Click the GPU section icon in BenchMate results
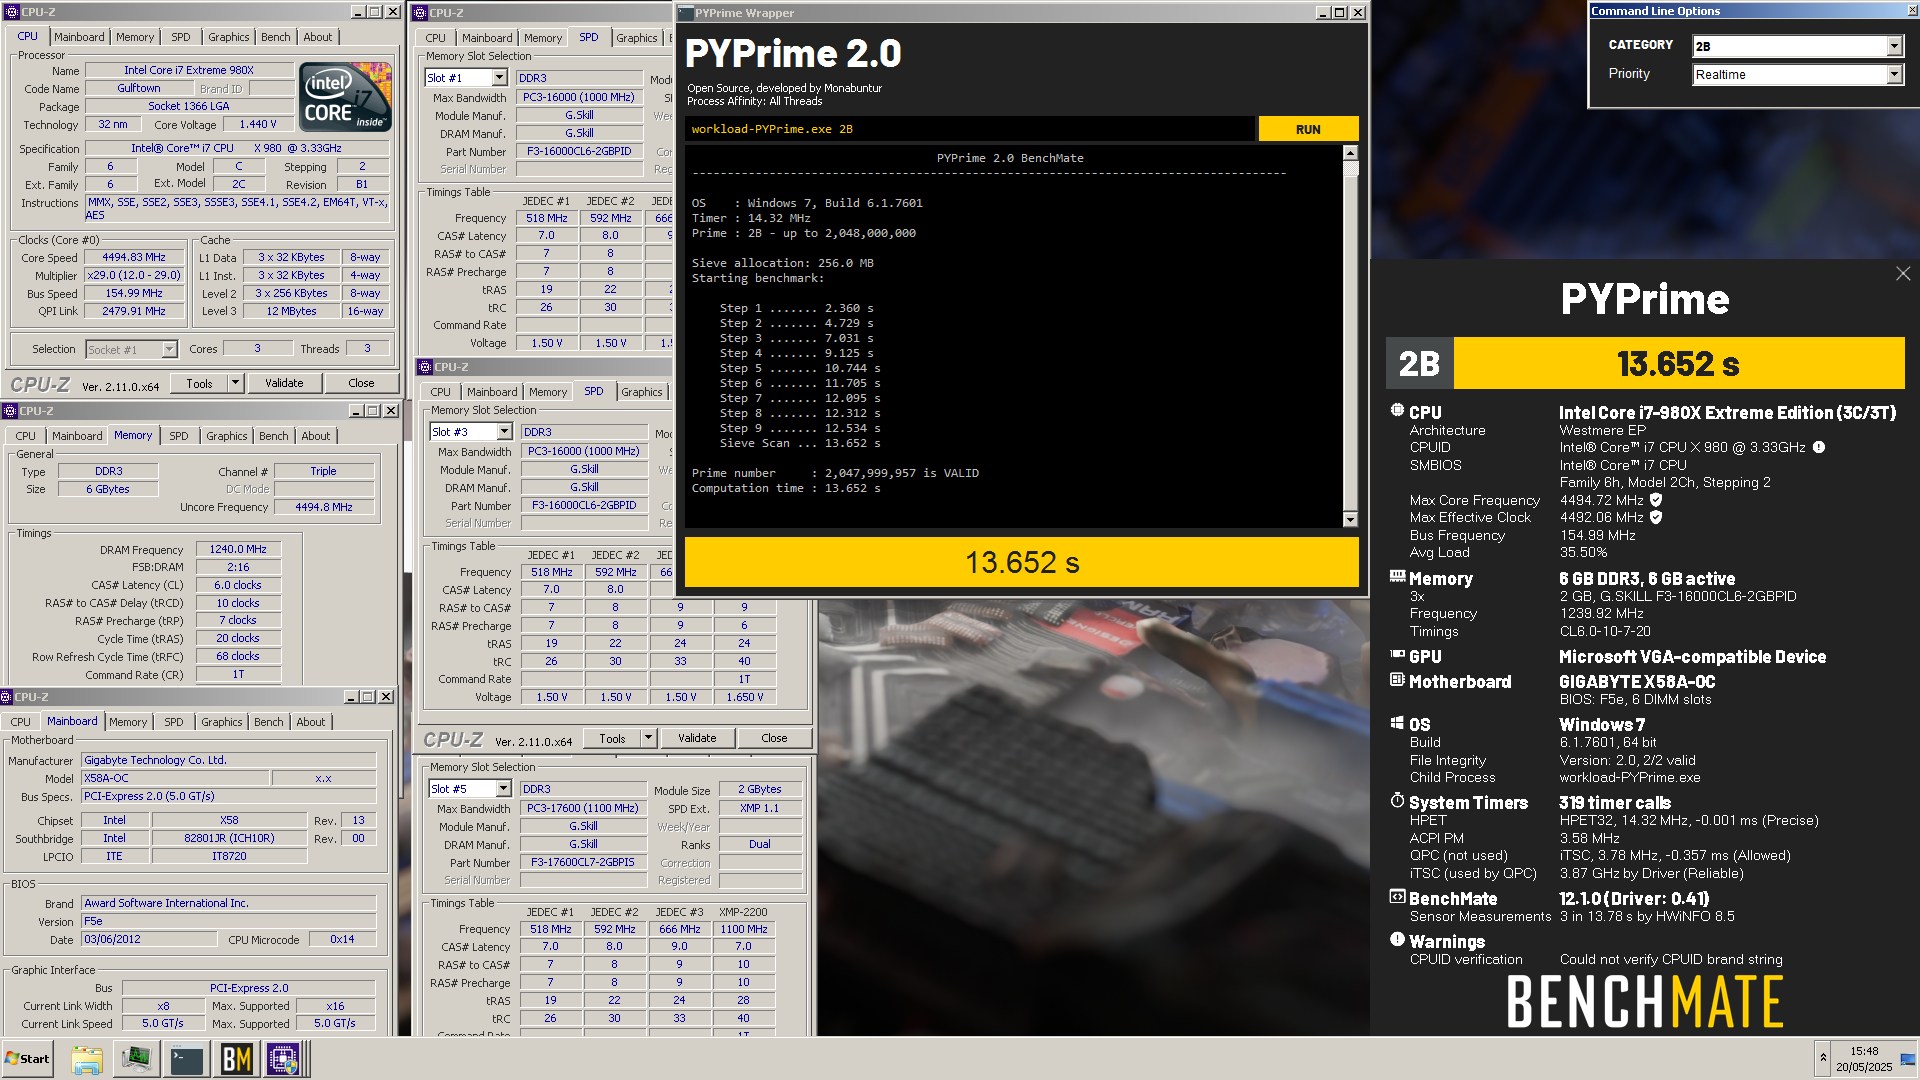The image size is (1920, 1080). 1397,655
